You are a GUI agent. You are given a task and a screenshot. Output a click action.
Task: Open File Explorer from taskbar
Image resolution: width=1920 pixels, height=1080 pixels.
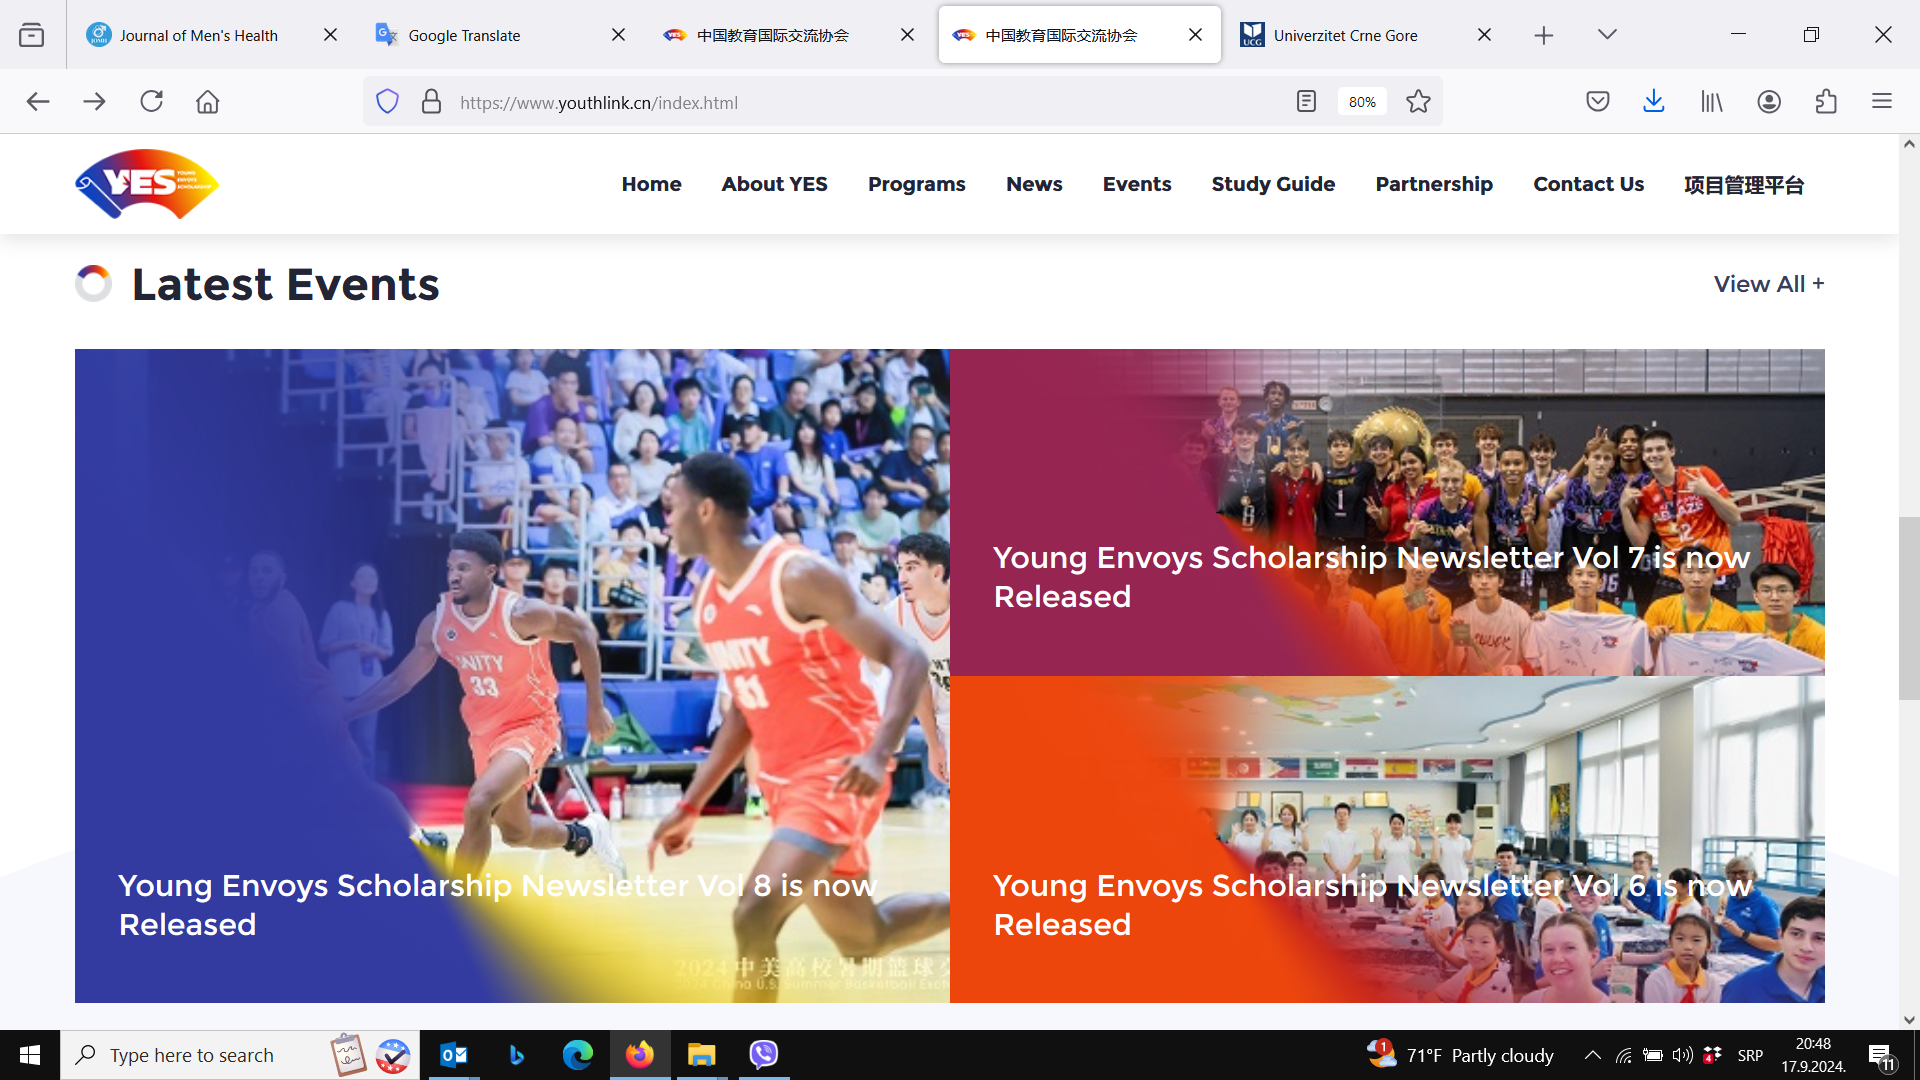(x=702, y=1055)
